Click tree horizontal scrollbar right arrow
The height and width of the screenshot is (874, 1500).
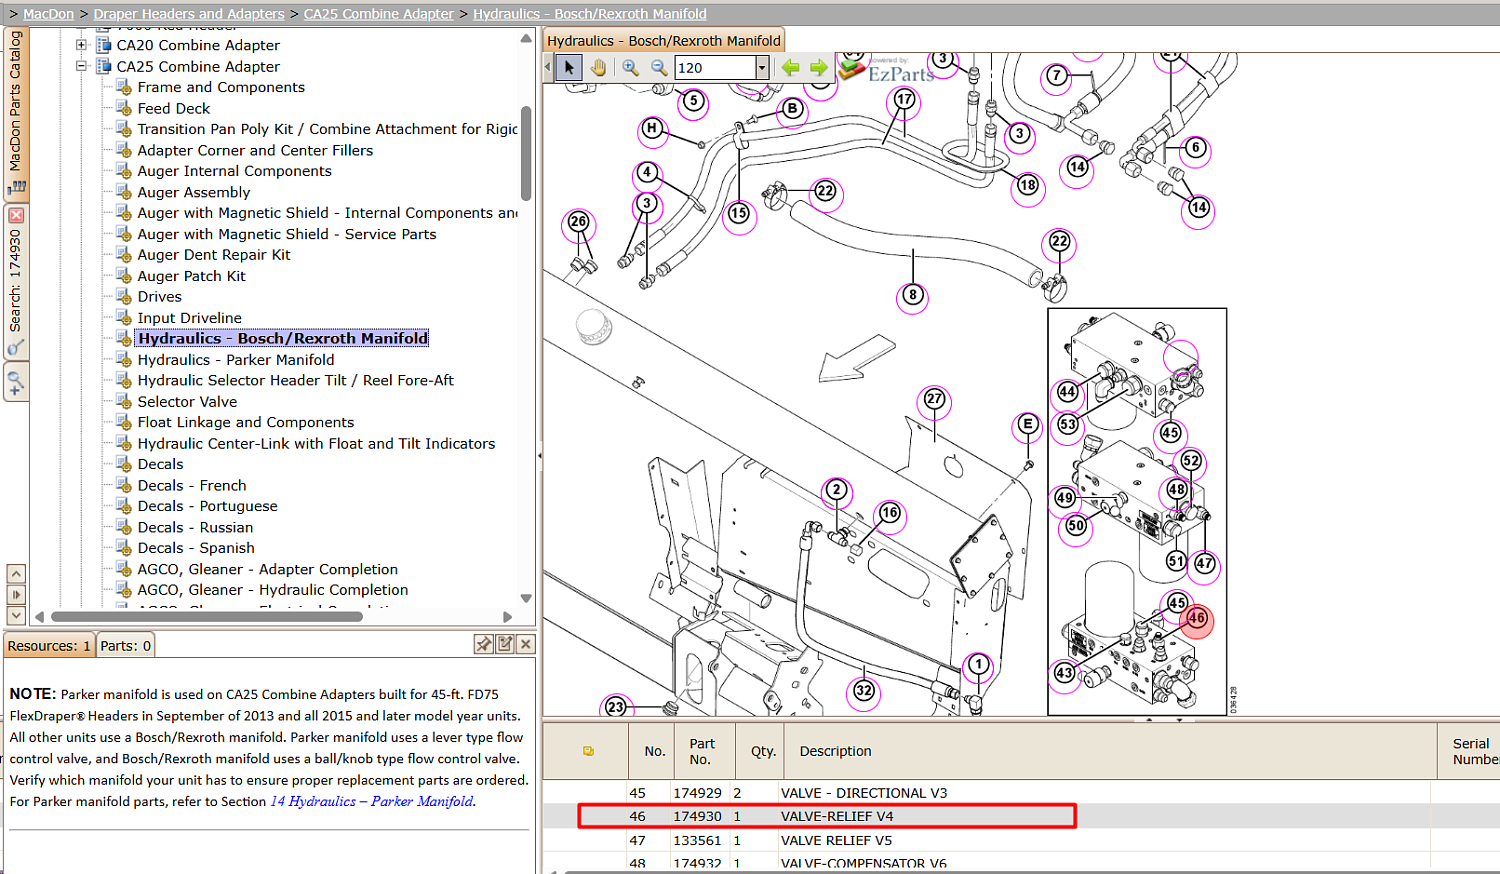507,617
